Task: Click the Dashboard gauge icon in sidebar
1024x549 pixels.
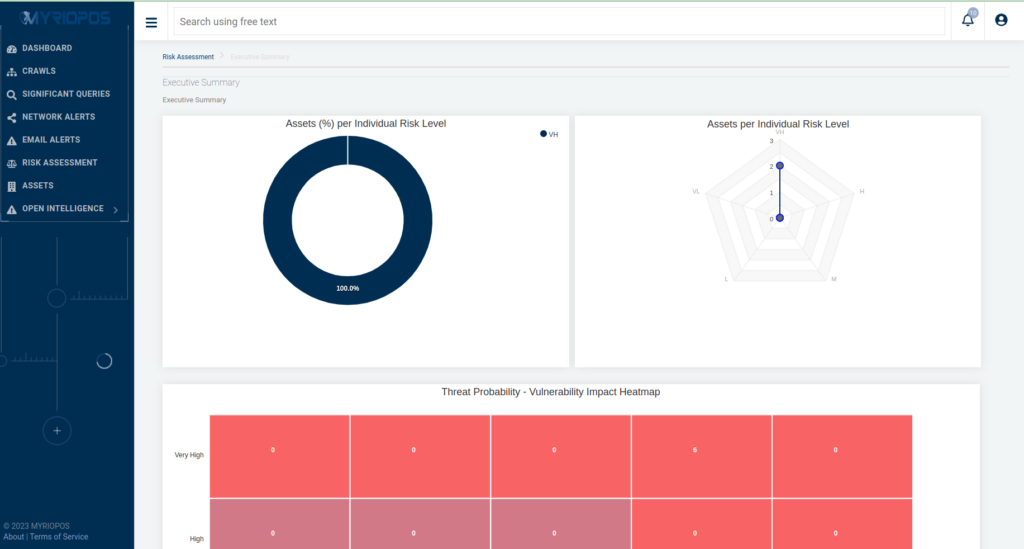Action: point(12,49)
